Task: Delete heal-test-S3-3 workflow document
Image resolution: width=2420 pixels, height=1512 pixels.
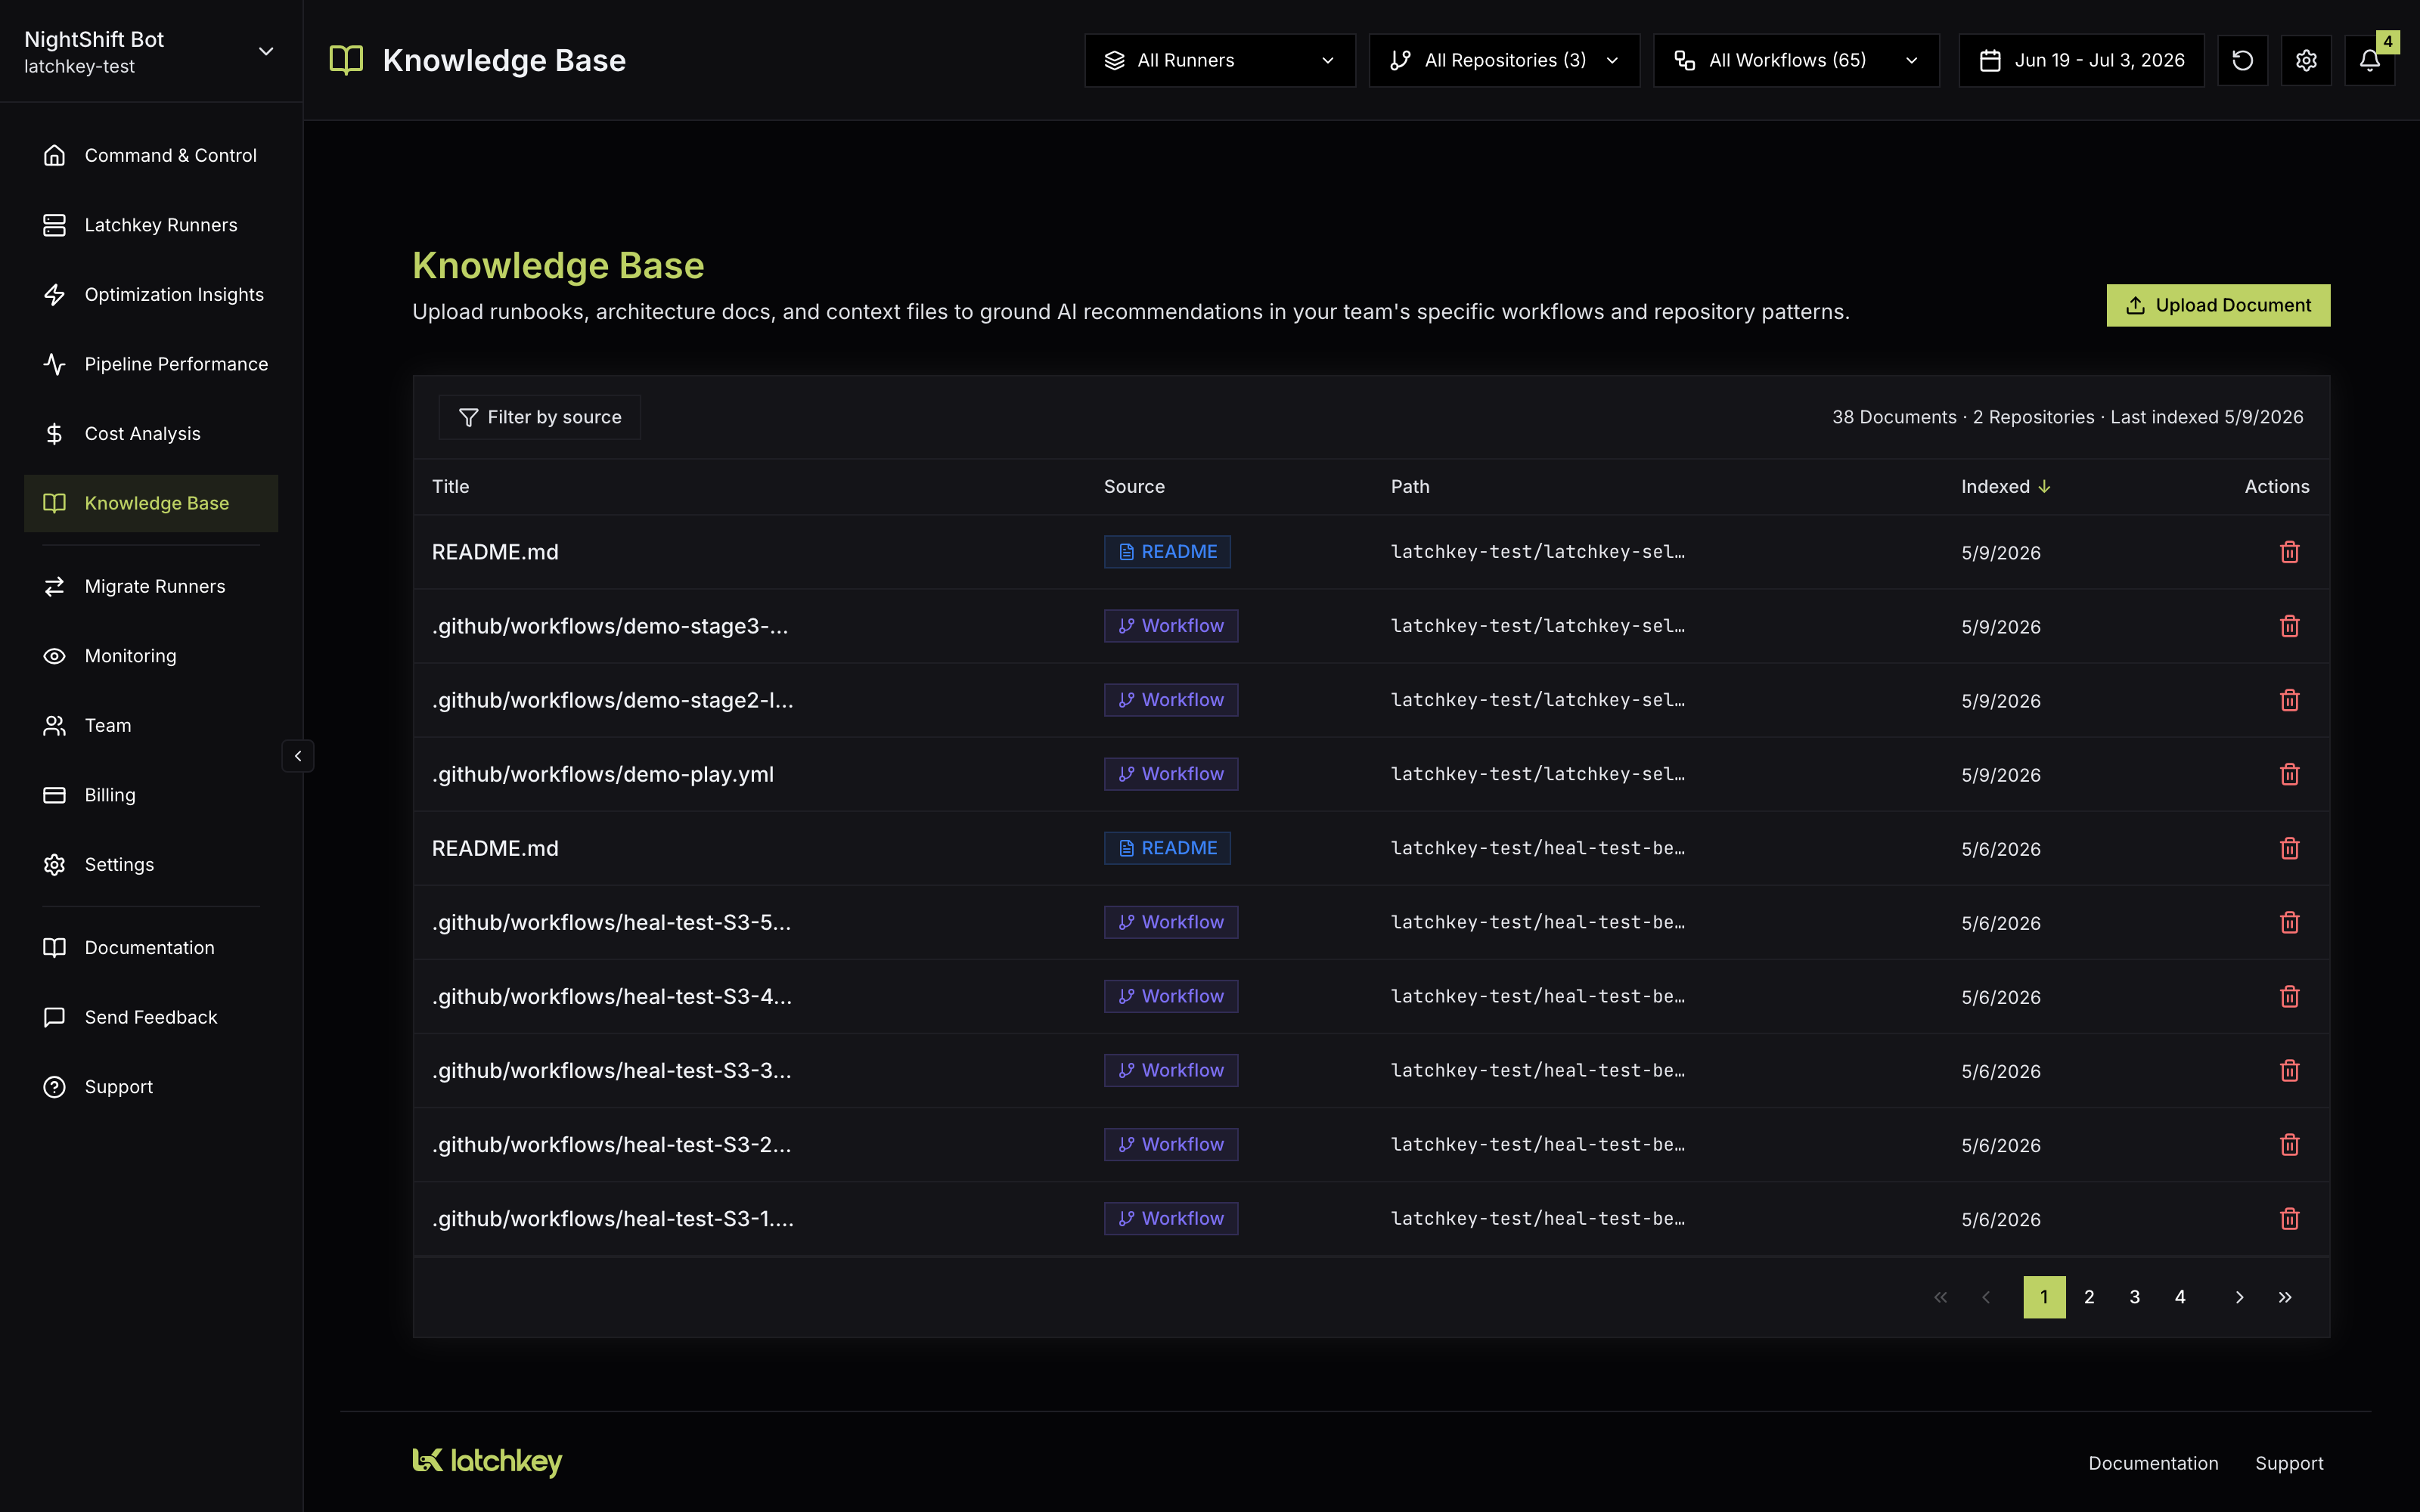Action: pyautogui.click(x=2289, y=1070)
